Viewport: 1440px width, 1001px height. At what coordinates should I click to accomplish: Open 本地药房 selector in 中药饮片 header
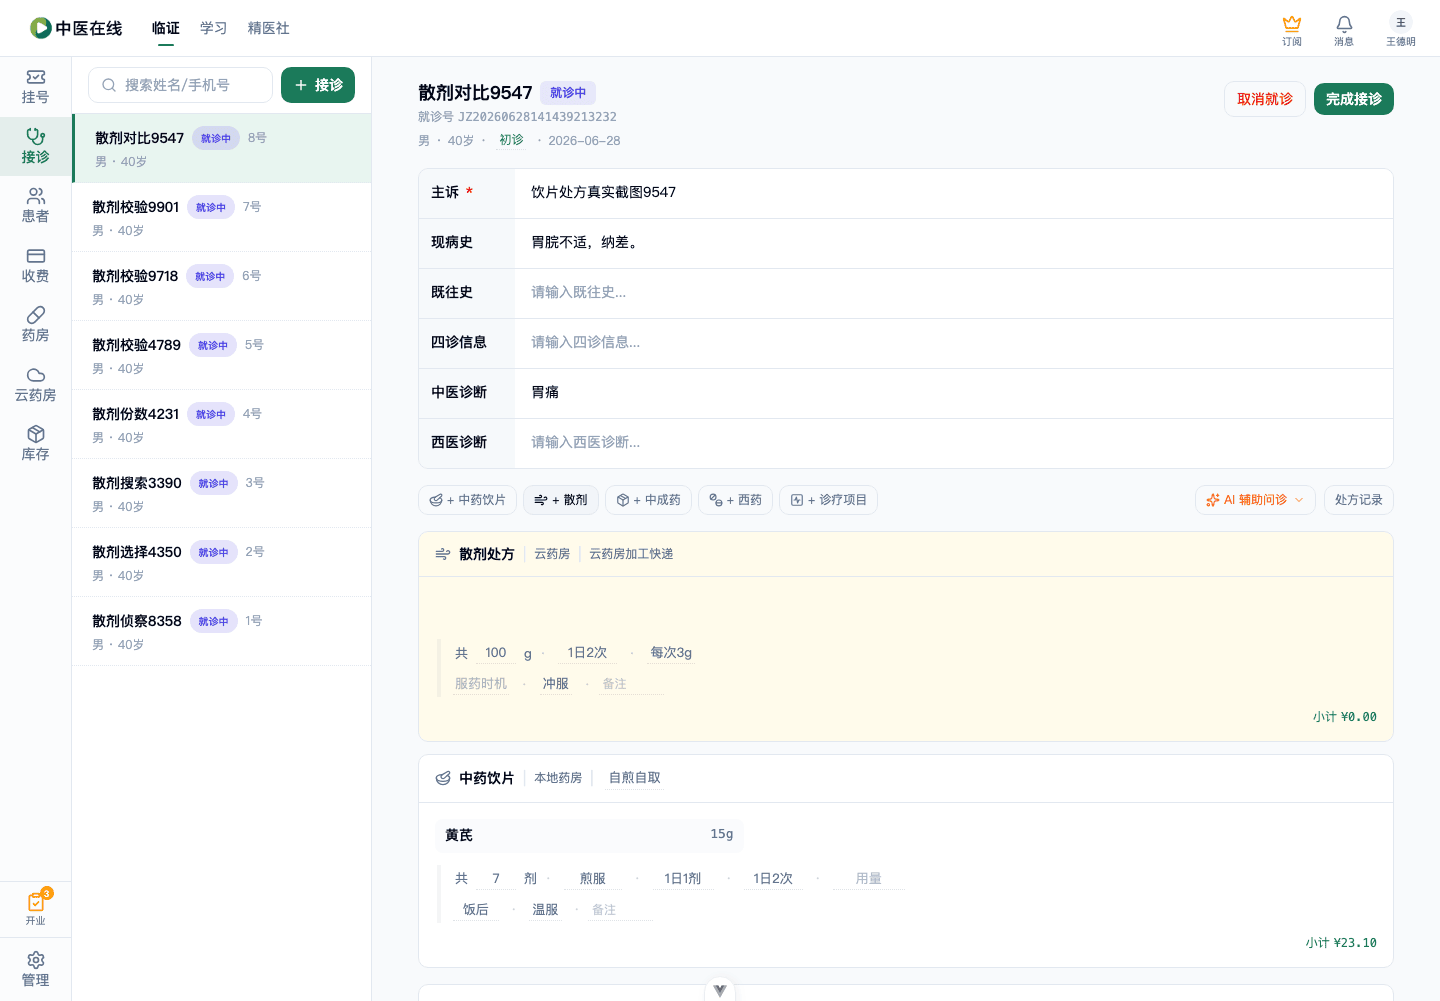click(x=558, y=778)
